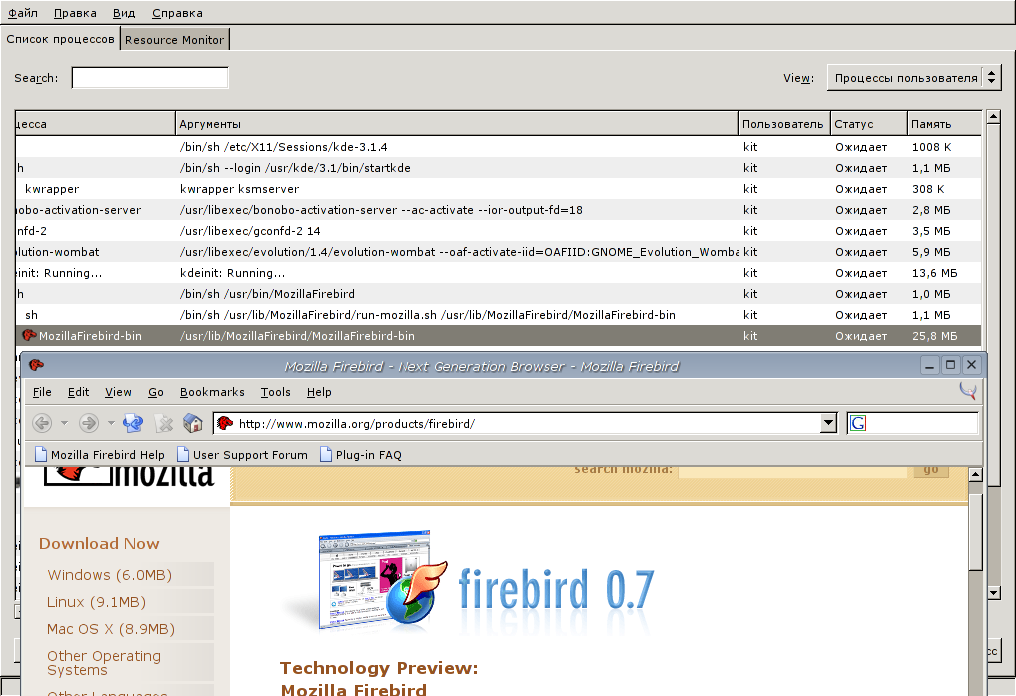The image size is (1016, 696).
Task: Select the evolution-wombat process row
Action: tap(498, 252)
